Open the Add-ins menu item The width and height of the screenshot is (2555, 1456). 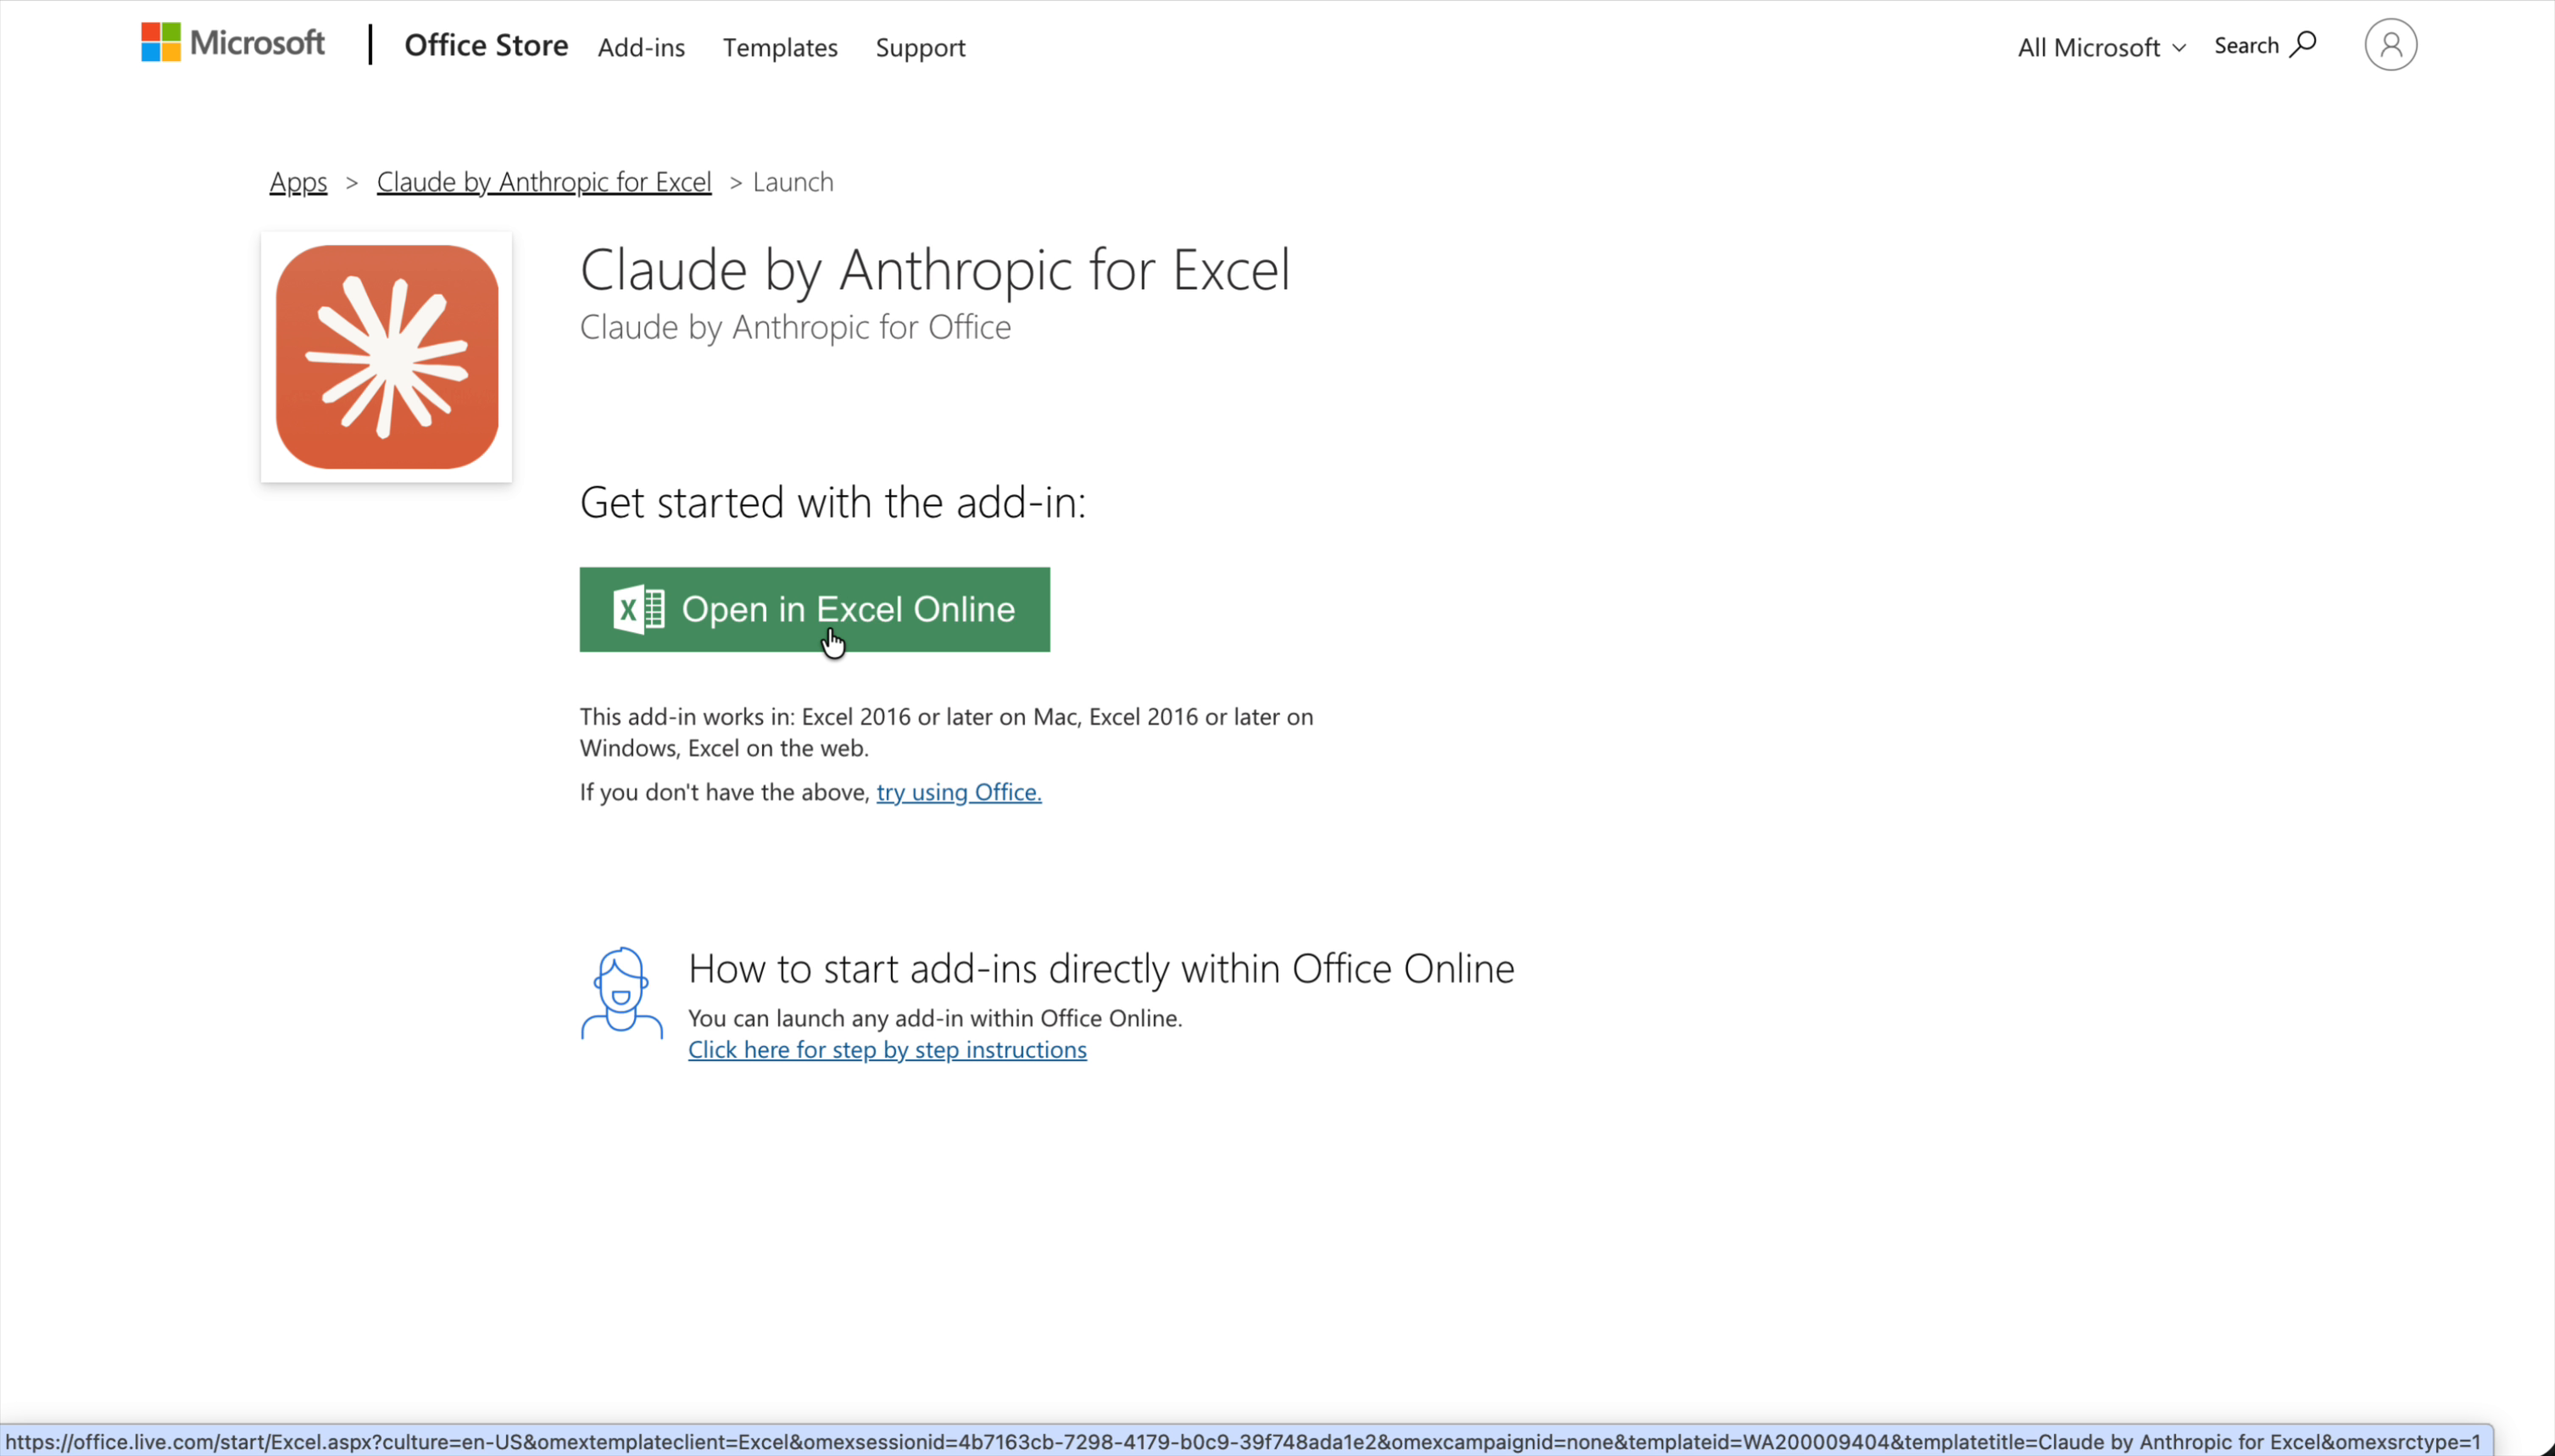point(641,47)
